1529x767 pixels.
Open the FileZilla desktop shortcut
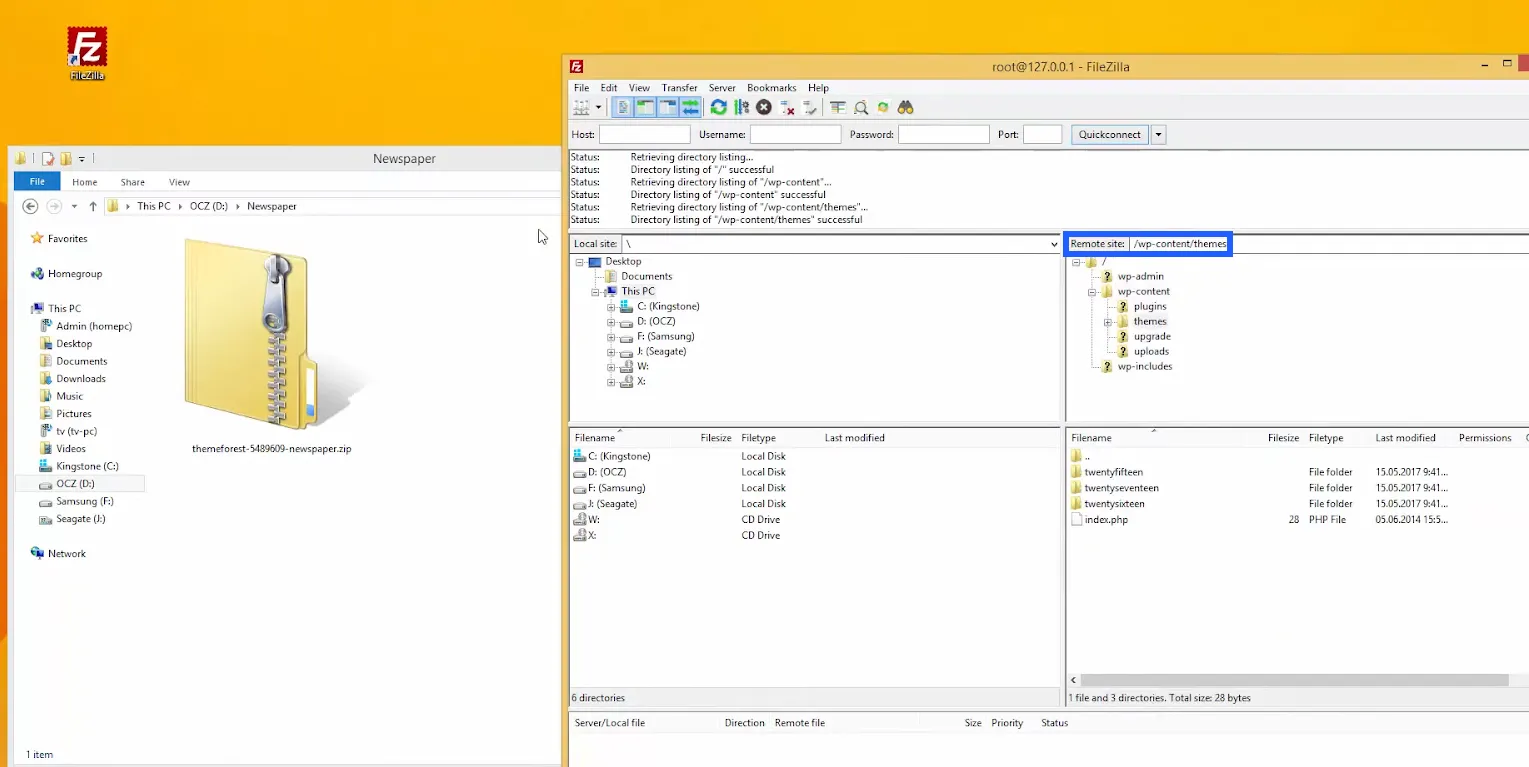click(87, 54)
